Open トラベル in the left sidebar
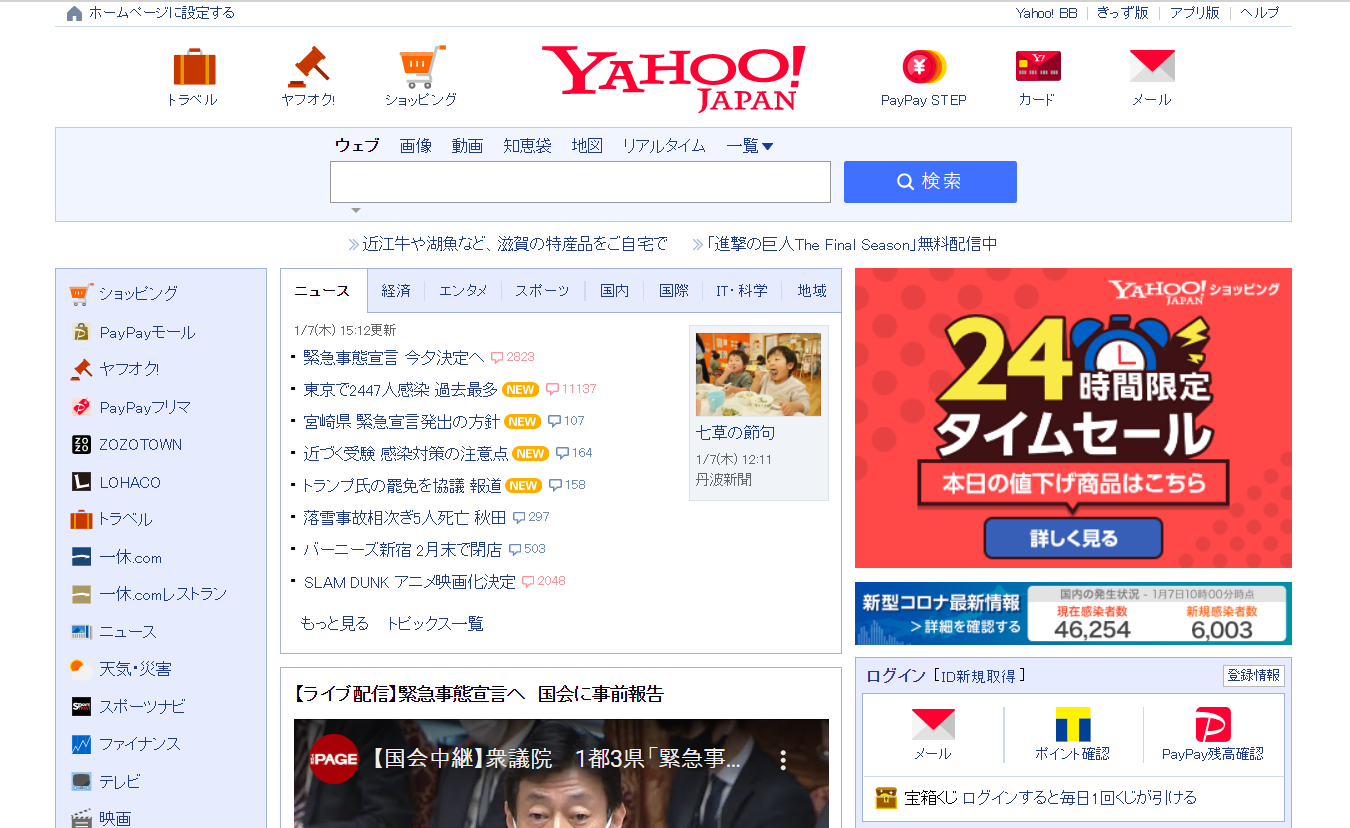1350x828 pixels. pyautogui.click(x=125, y=519)
